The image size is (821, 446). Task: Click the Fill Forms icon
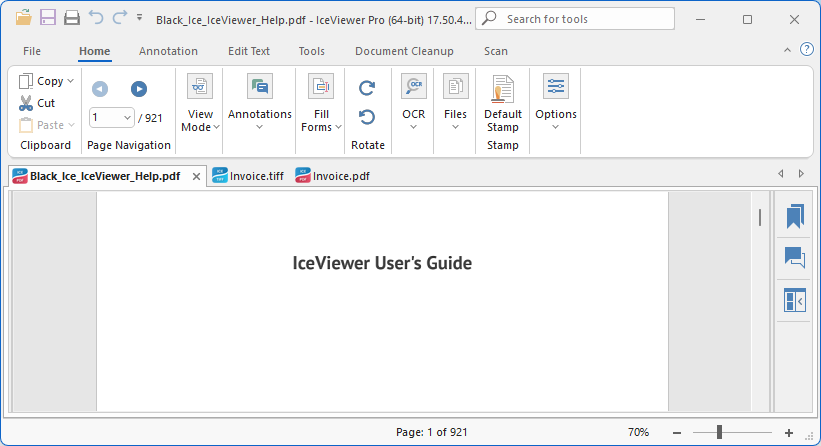321,86
